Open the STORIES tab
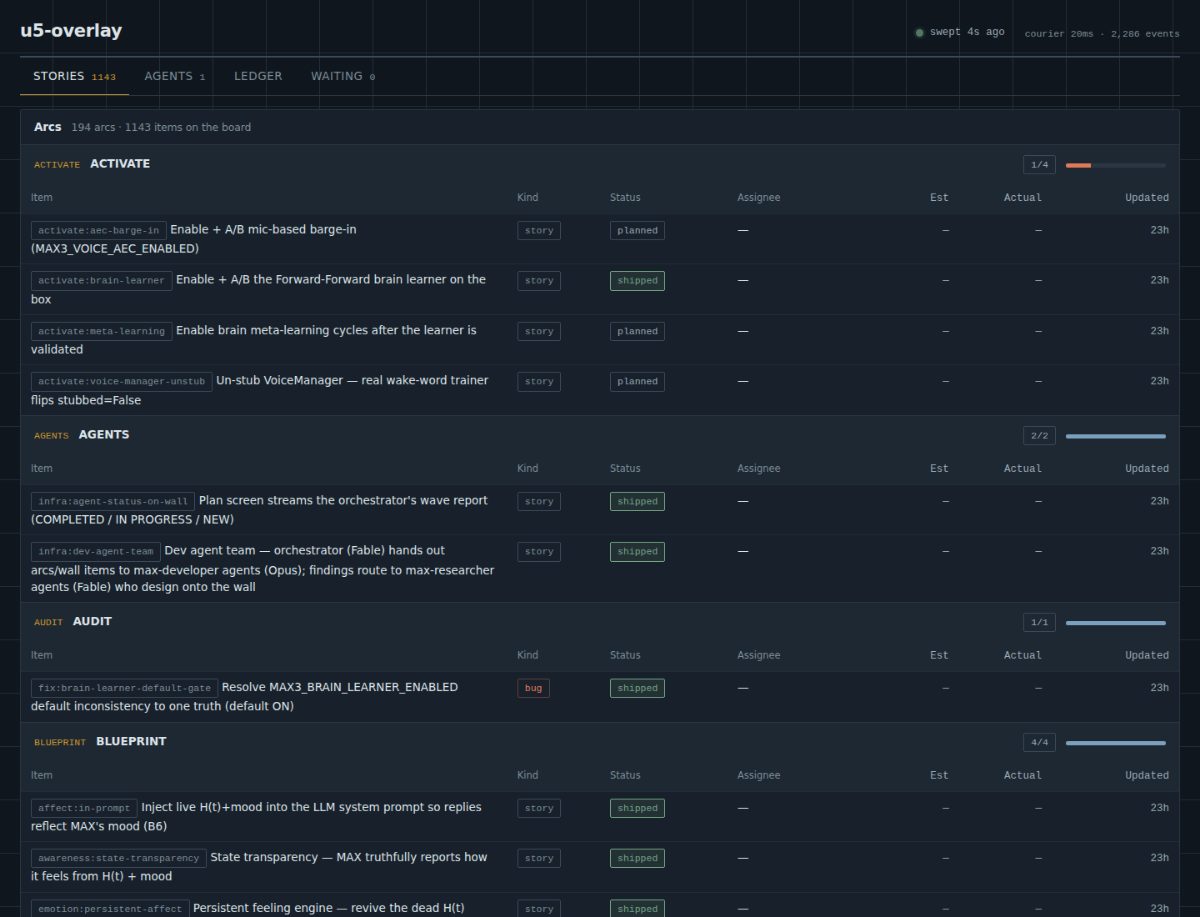Screen dimensions: 1200x917 coord(74,76)
